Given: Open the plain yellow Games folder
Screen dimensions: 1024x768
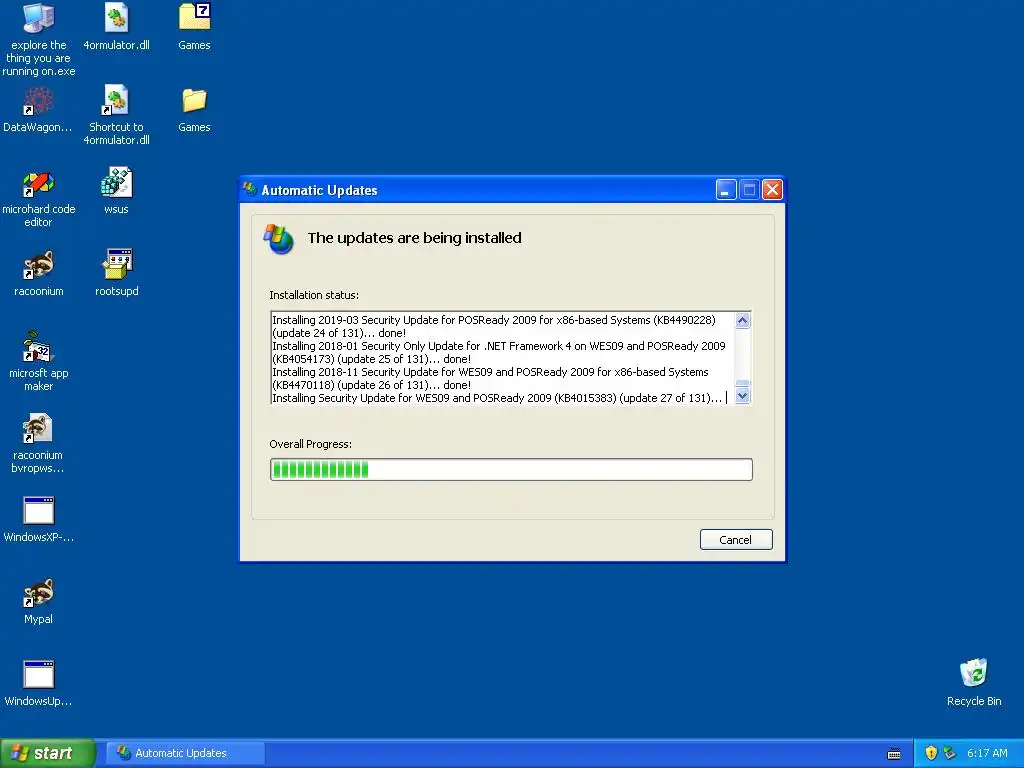Looking at the screenshot, I should pos(194,110).
